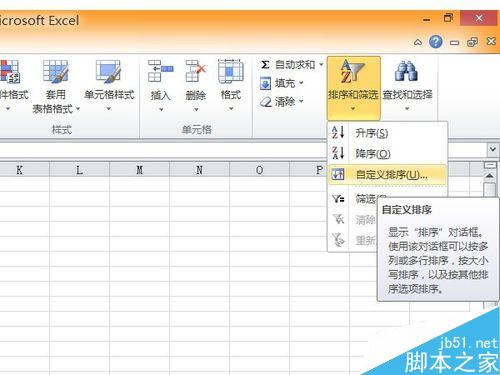
Task: Expand AutoSum dropdown arrow
Action: pos(321,64)
